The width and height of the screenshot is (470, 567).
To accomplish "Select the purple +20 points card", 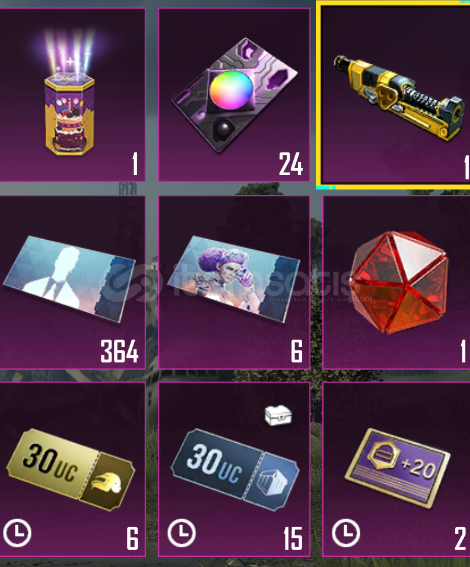I will (x=397, y=467).
